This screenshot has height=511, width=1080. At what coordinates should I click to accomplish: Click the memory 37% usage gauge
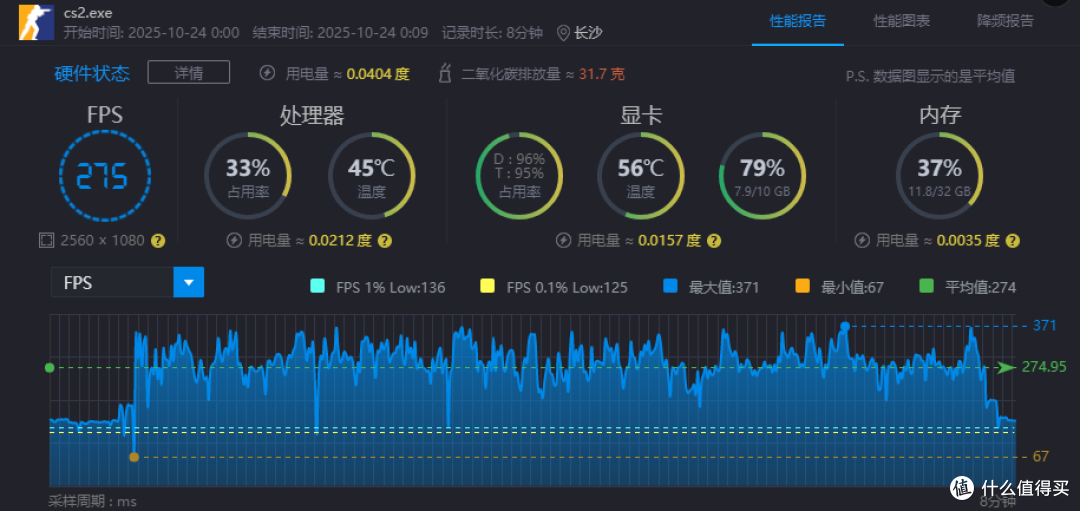[x=939, y=176]
